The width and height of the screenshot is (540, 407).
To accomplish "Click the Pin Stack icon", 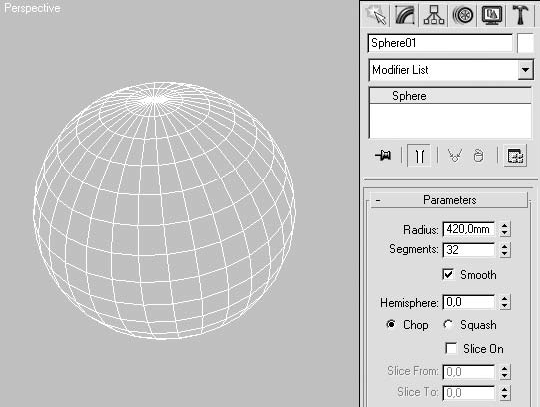I will pyautogui.click(x=383, y=156).
